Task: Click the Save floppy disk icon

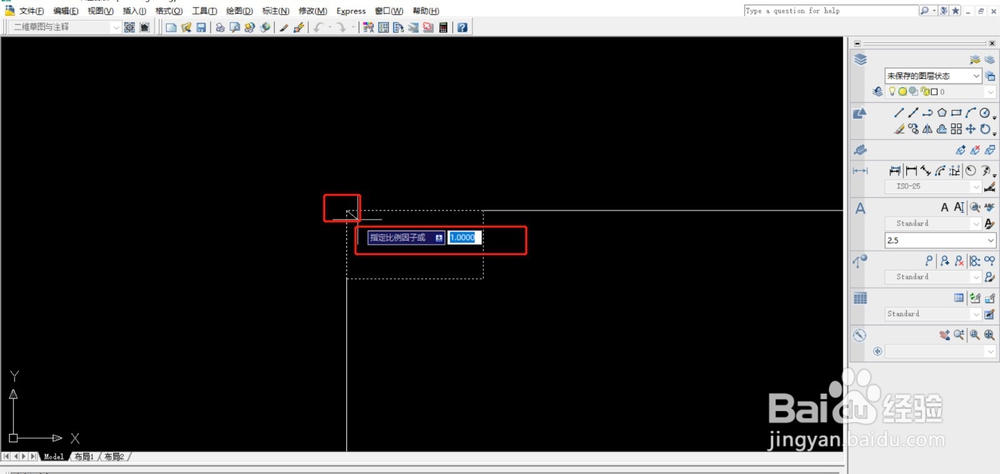Action: [201, 27]
